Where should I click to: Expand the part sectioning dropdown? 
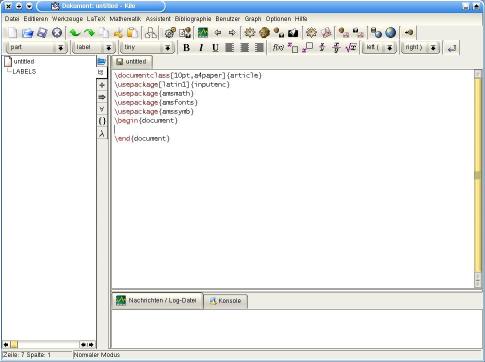coord(61,48)
